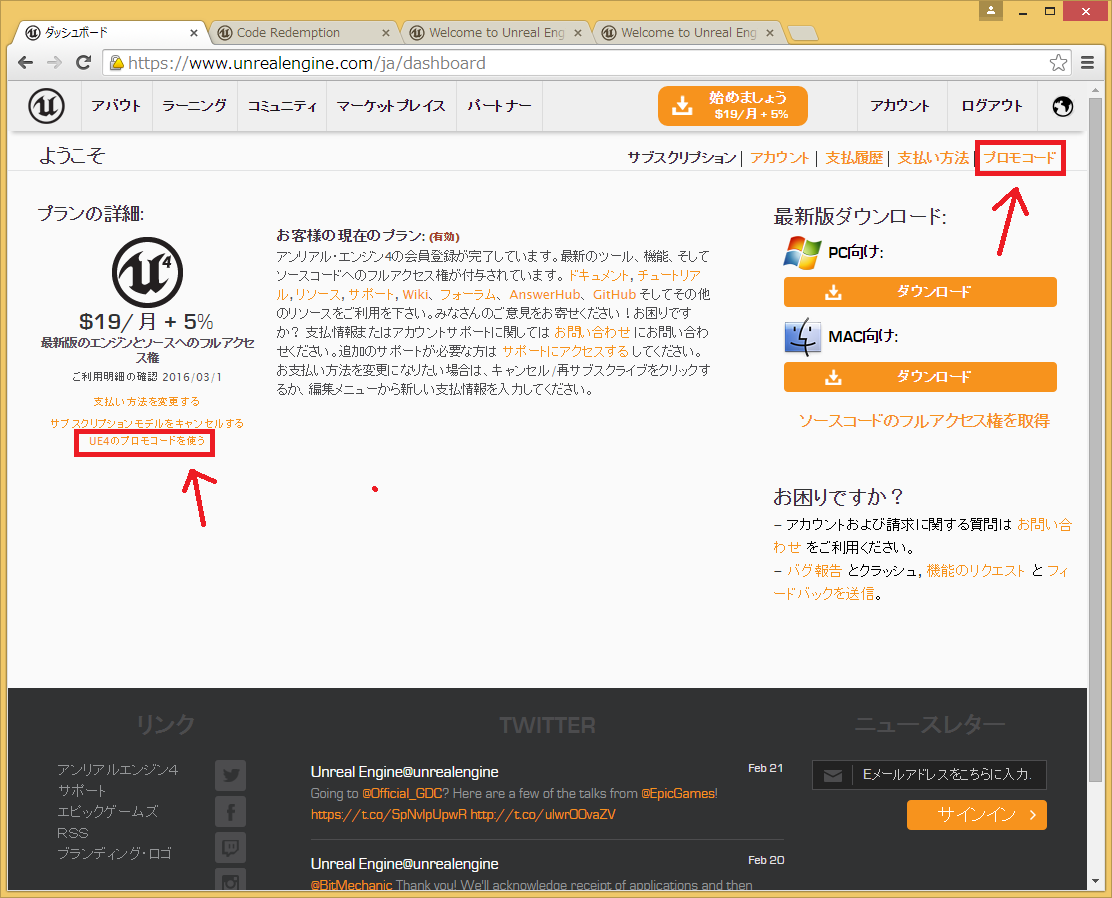Click ブランディング・ロゴ footer link
This screenshot has width=1112, height=898.
click(114, 853)
